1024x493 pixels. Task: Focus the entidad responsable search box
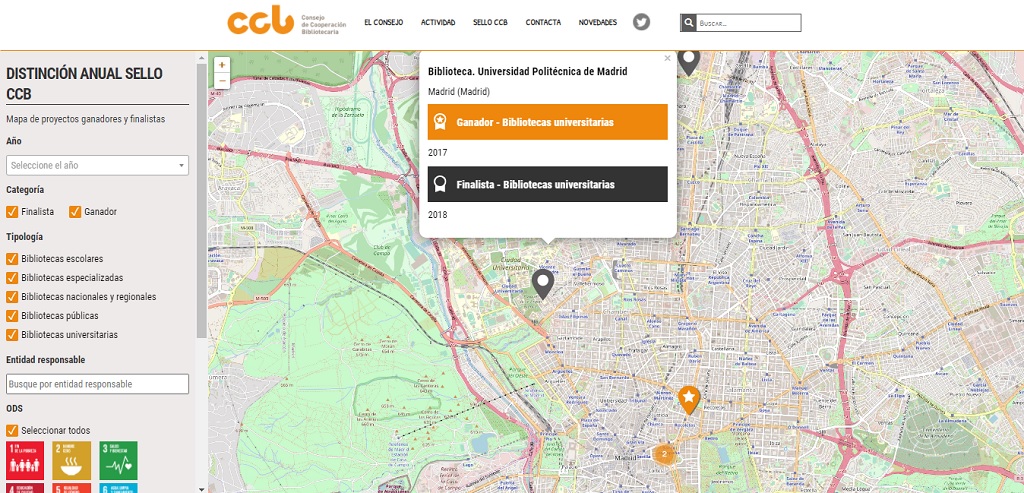pos(97,384)
